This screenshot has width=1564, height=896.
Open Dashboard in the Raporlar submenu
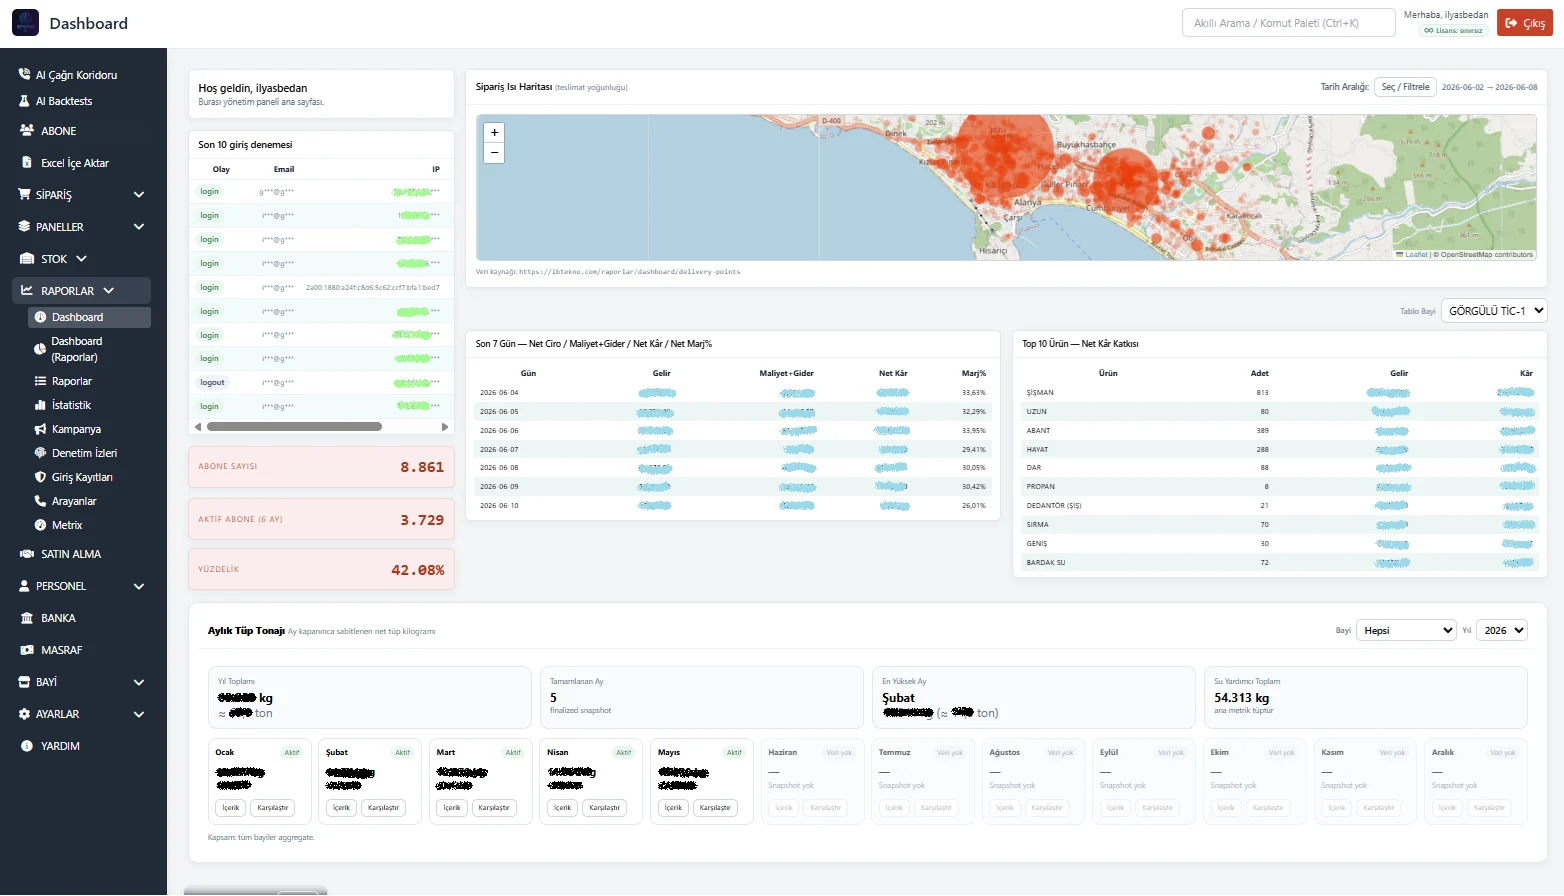tap(89, 317)
